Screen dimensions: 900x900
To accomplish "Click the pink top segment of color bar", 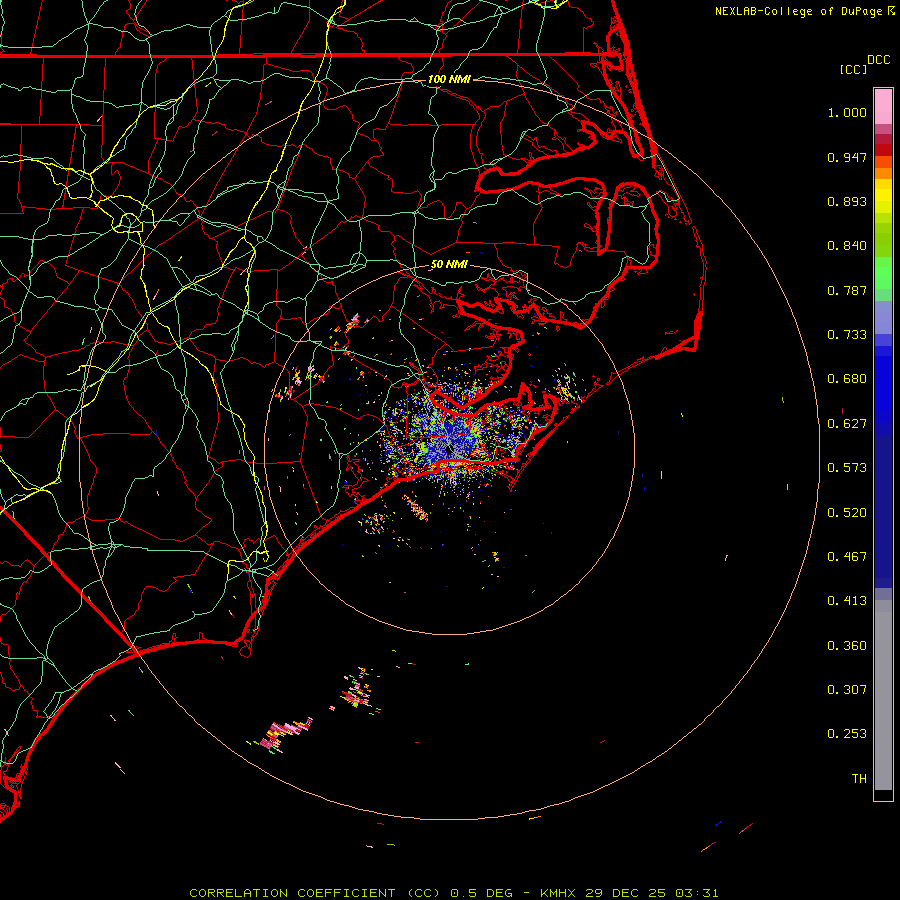I will click(883, 107).
